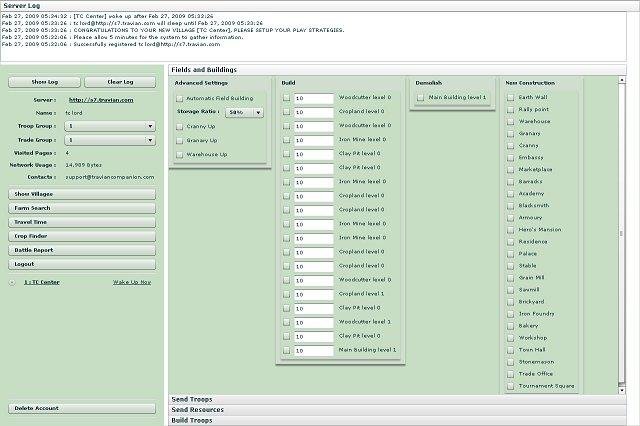
Task: Select Workshop under New Construction
Action: point(510,338)
